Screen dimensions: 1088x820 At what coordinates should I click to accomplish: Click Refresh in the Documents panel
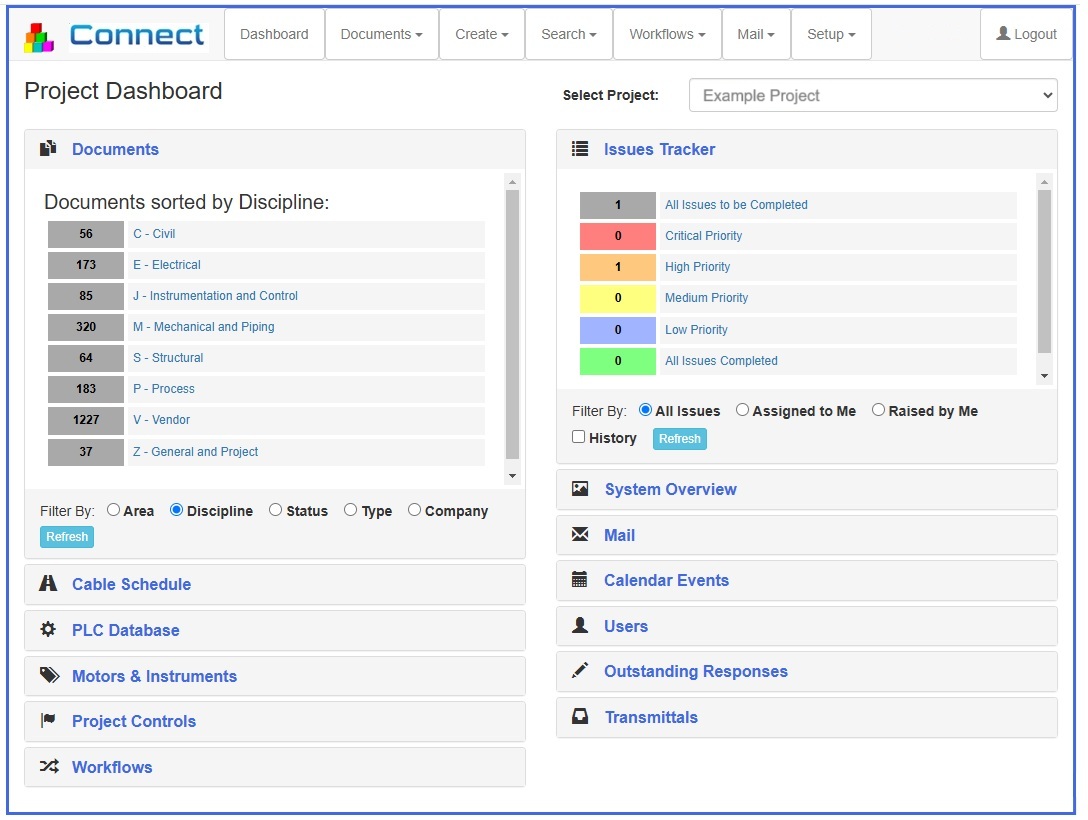point(67,536)
